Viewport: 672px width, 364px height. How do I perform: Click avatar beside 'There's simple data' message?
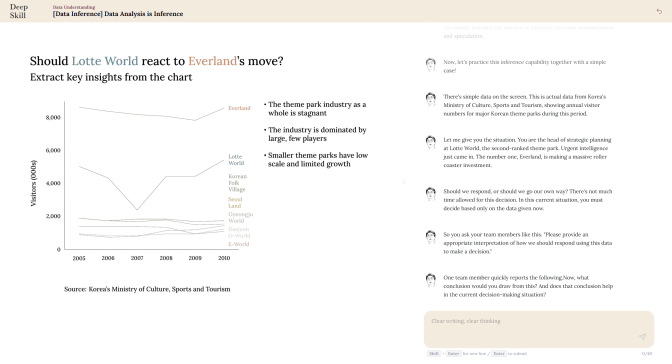pyautogui.click(x=431, y=99)
